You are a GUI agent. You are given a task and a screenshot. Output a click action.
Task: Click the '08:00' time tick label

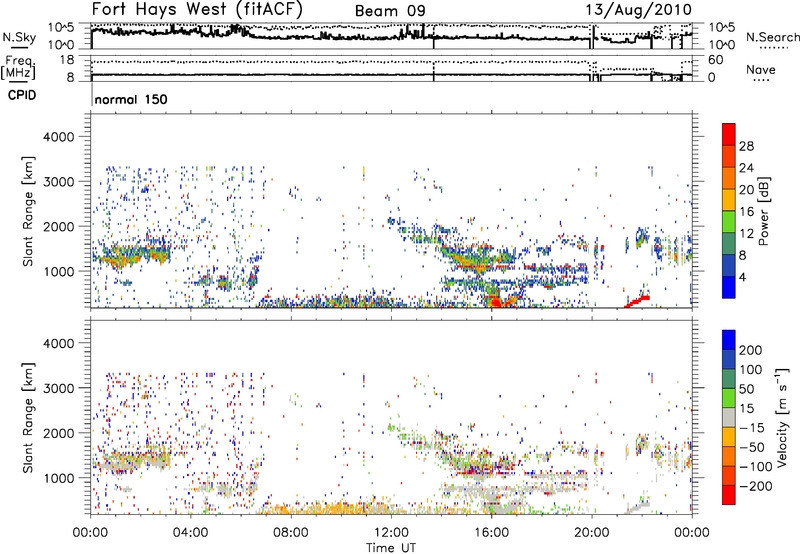point(291,532)
